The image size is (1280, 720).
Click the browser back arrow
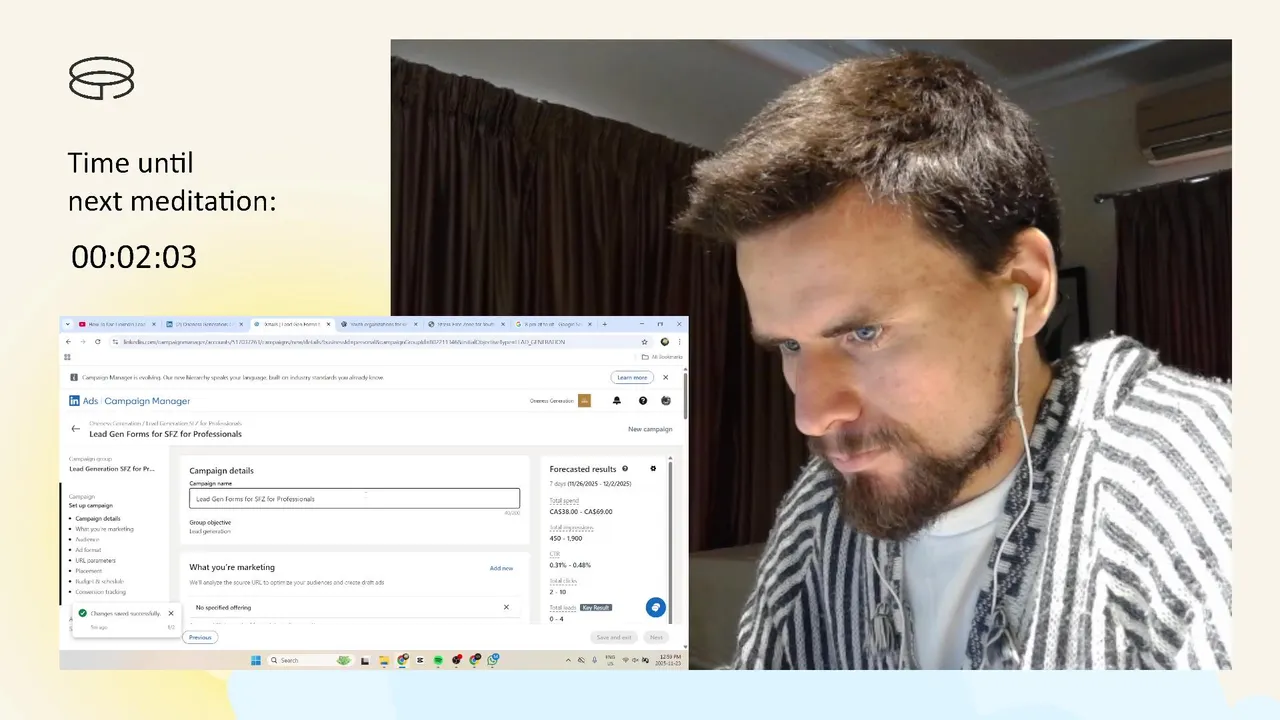click(67, 341)
